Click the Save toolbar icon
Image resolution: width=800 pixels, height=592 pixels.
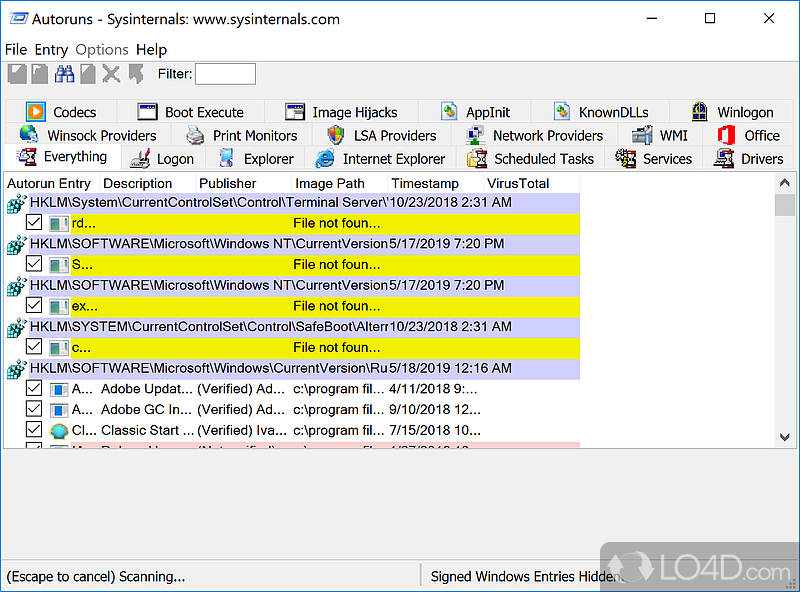(17, 73)
